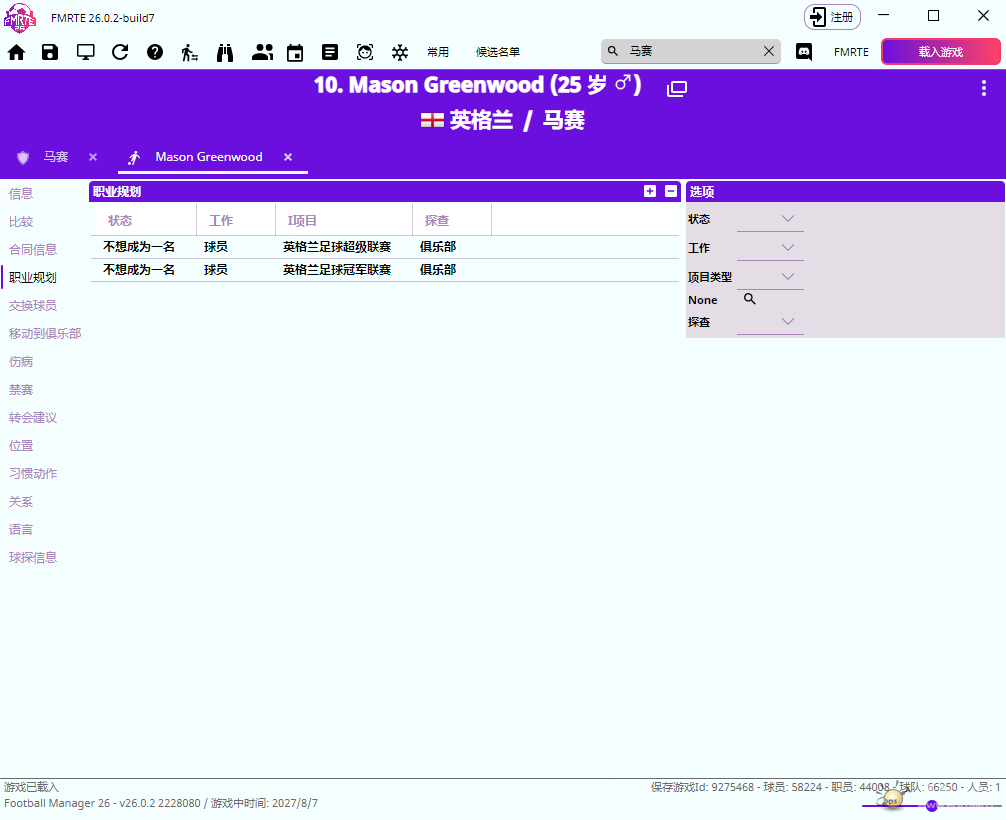Open Discord via the Discord icon

(x=804, y=52)
